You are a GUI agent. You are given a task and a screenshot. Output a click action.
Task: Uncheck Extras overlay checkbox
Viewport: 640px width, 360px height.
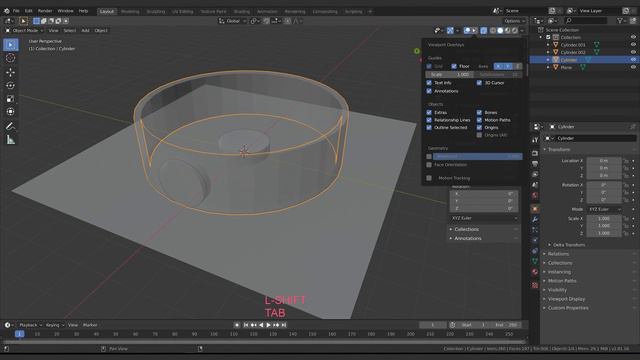click(x=429, y=112)
